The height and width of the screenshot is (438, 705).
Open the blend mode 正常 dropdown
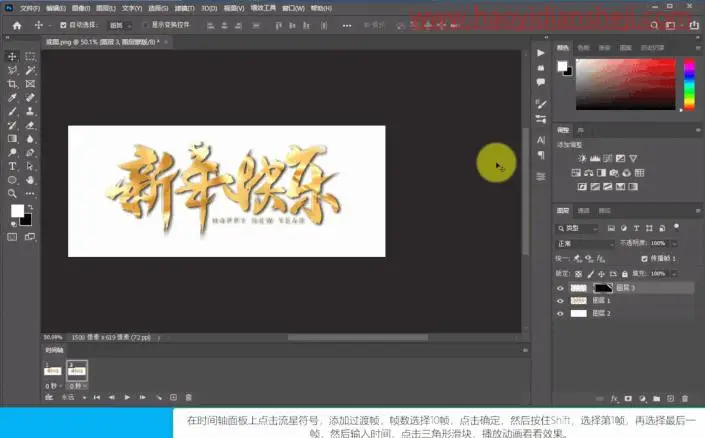click(x=585, y=244)
